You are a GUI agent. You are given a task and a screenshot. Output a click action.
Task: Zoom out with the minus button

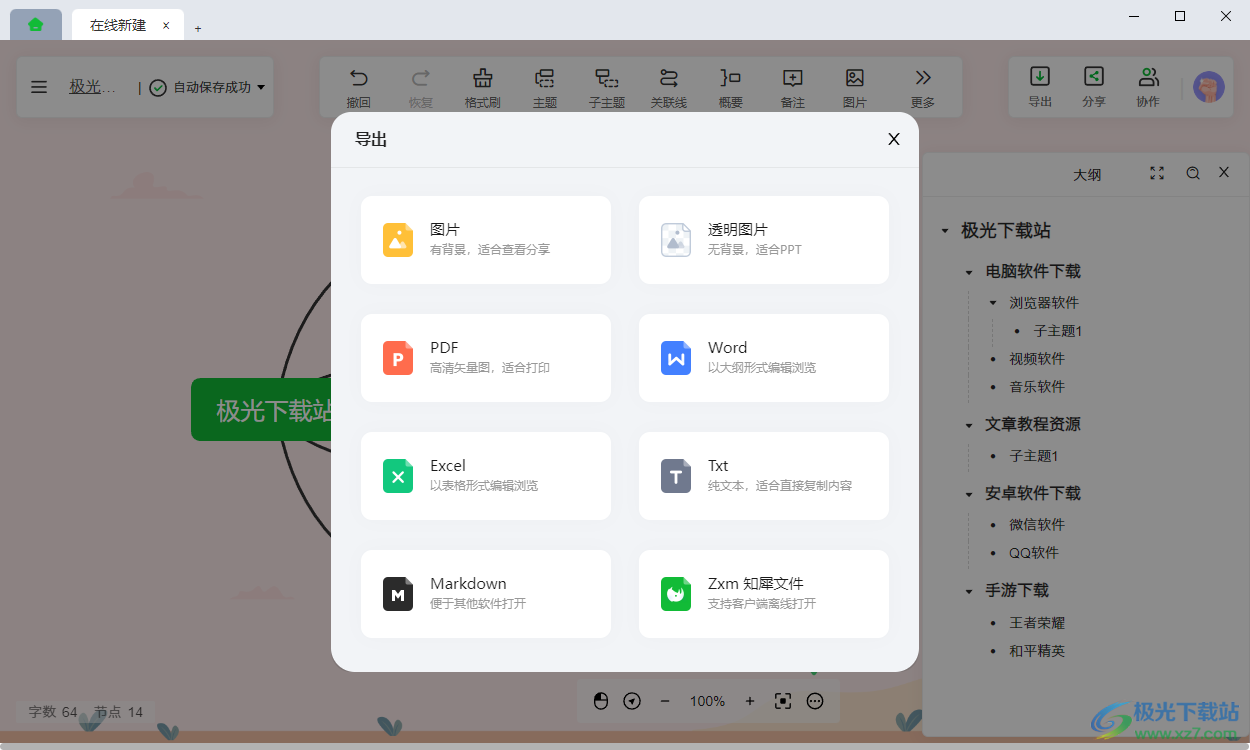(x=665, y=701)
